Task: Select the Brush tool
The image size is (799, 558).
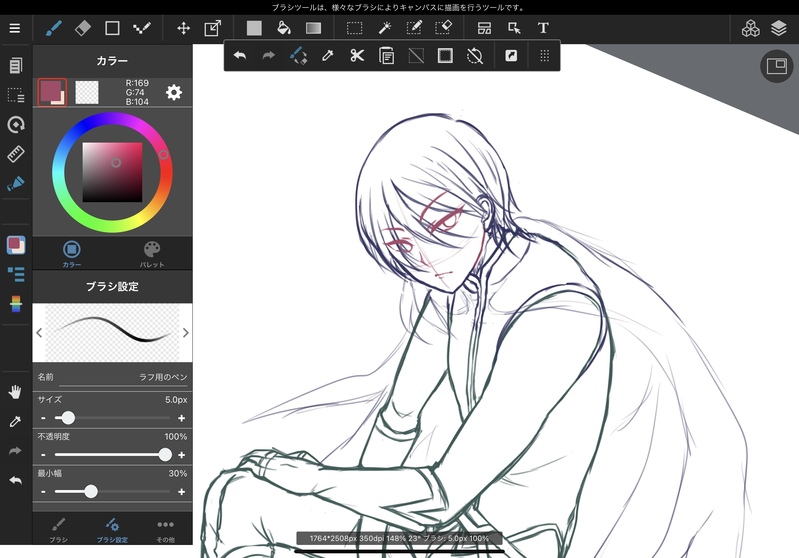Action: click(54, 28)
